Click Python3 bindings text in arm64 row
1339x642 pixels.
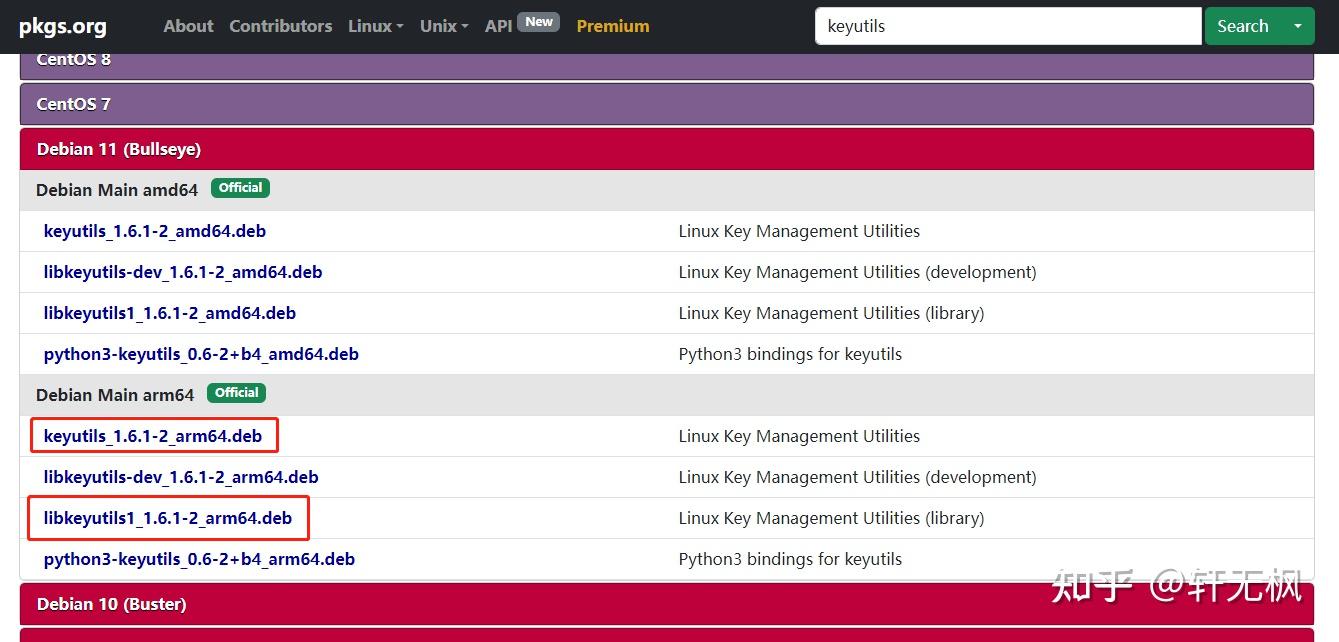(790, 559)
